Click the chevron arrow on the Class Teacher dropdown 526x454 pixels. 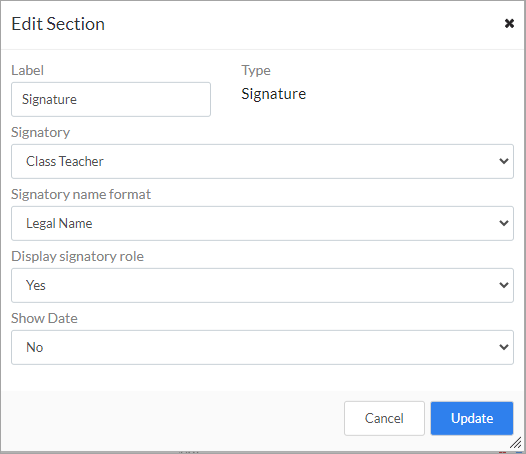tap(504, 161)
